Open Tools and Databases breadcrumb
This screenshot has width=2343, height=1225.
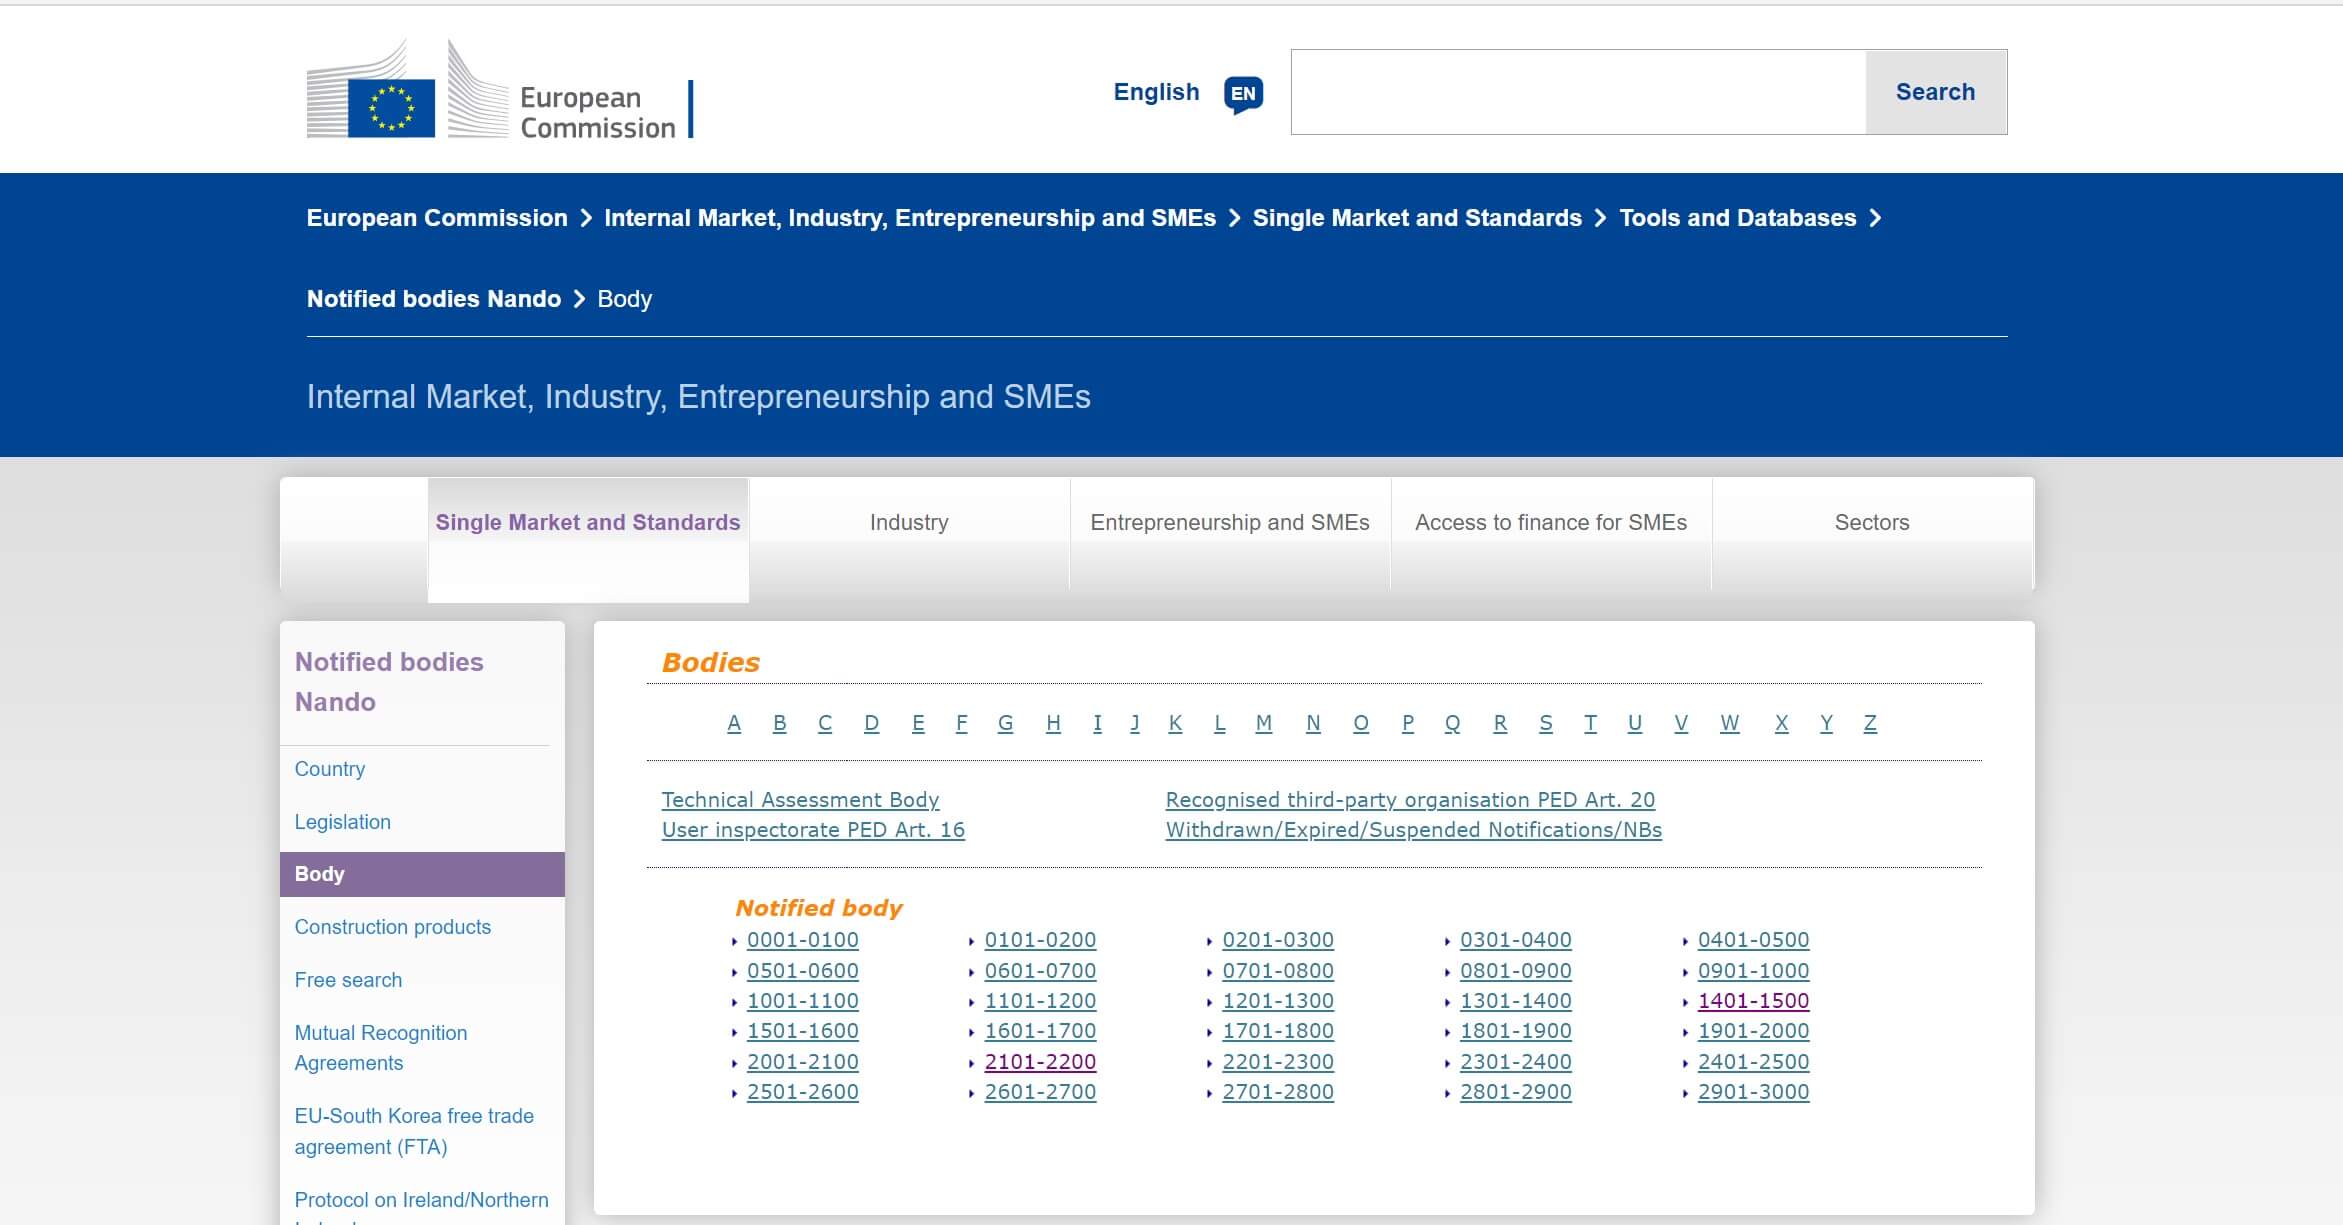click(x=1737, y=218)
